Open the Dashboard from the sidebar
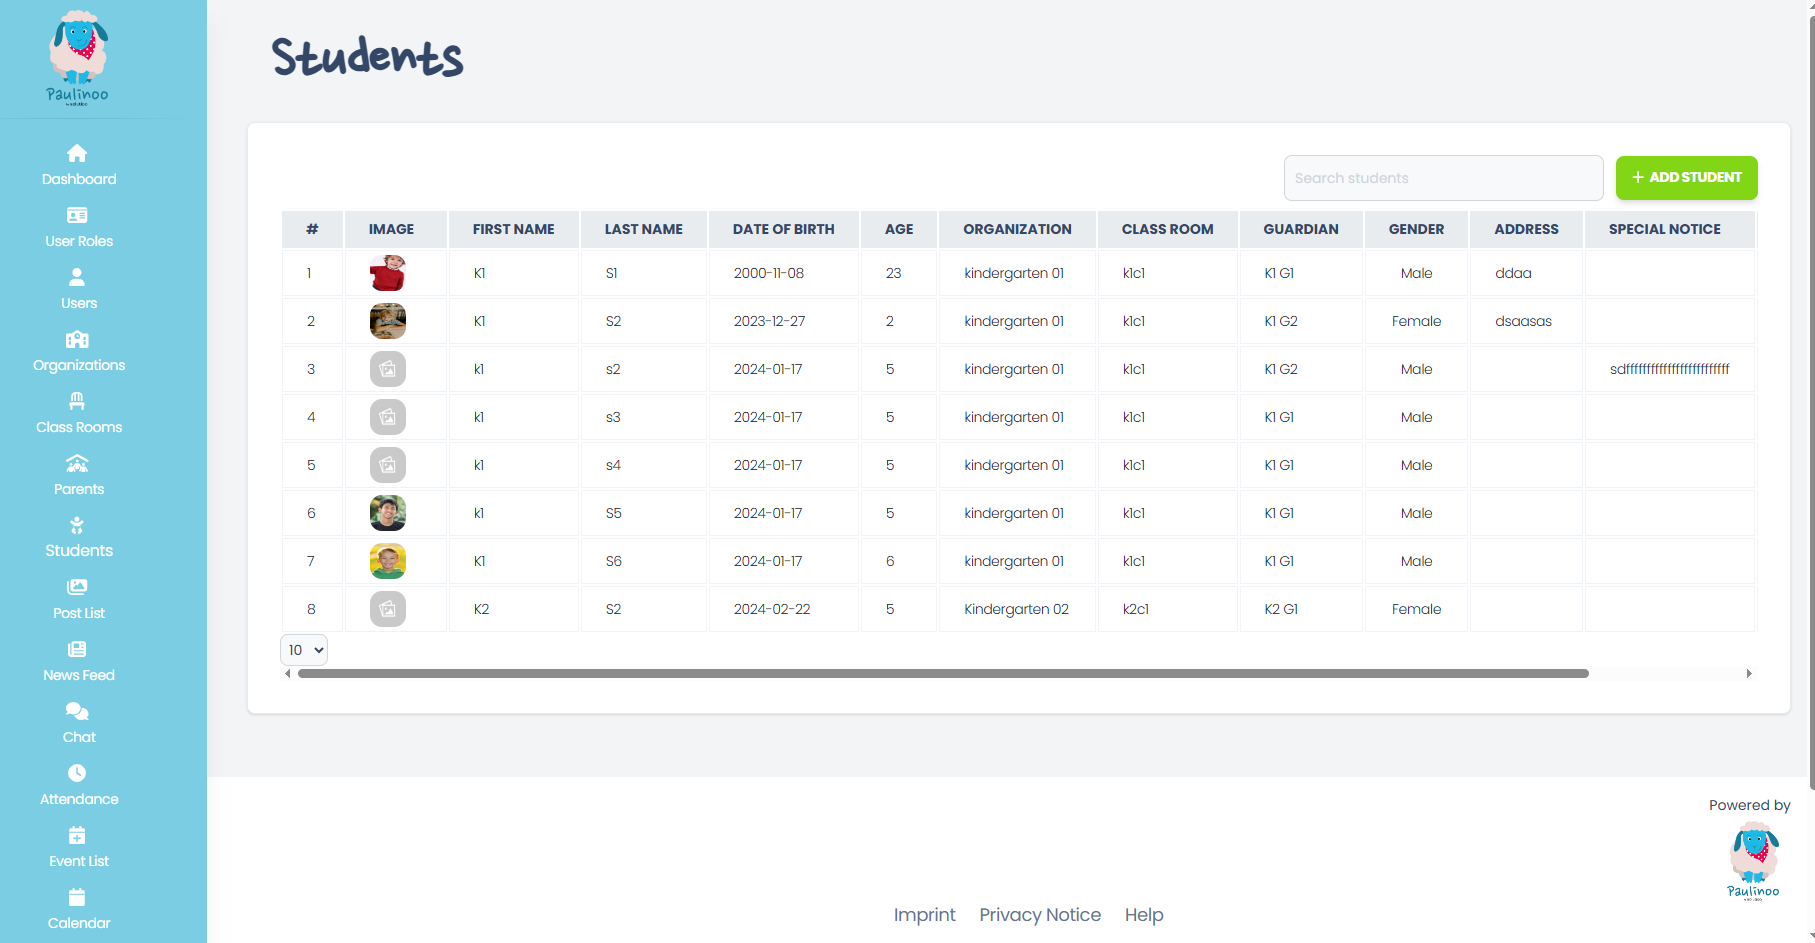This screenshot has height=943, width=1815. click(78, 165)
